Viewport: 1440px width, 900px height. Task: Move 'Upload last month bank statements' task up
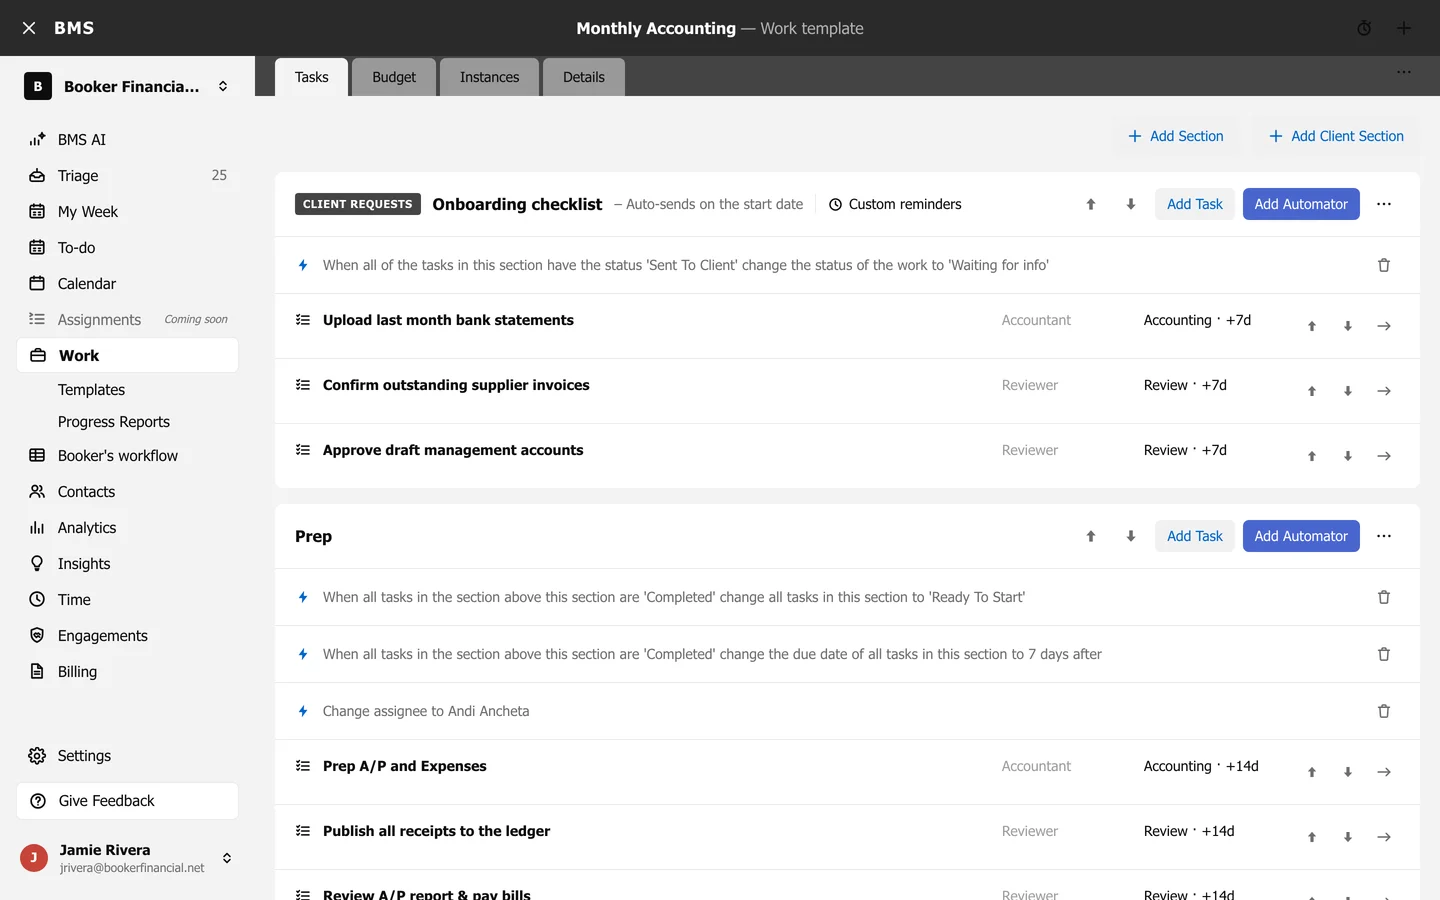1312,326
